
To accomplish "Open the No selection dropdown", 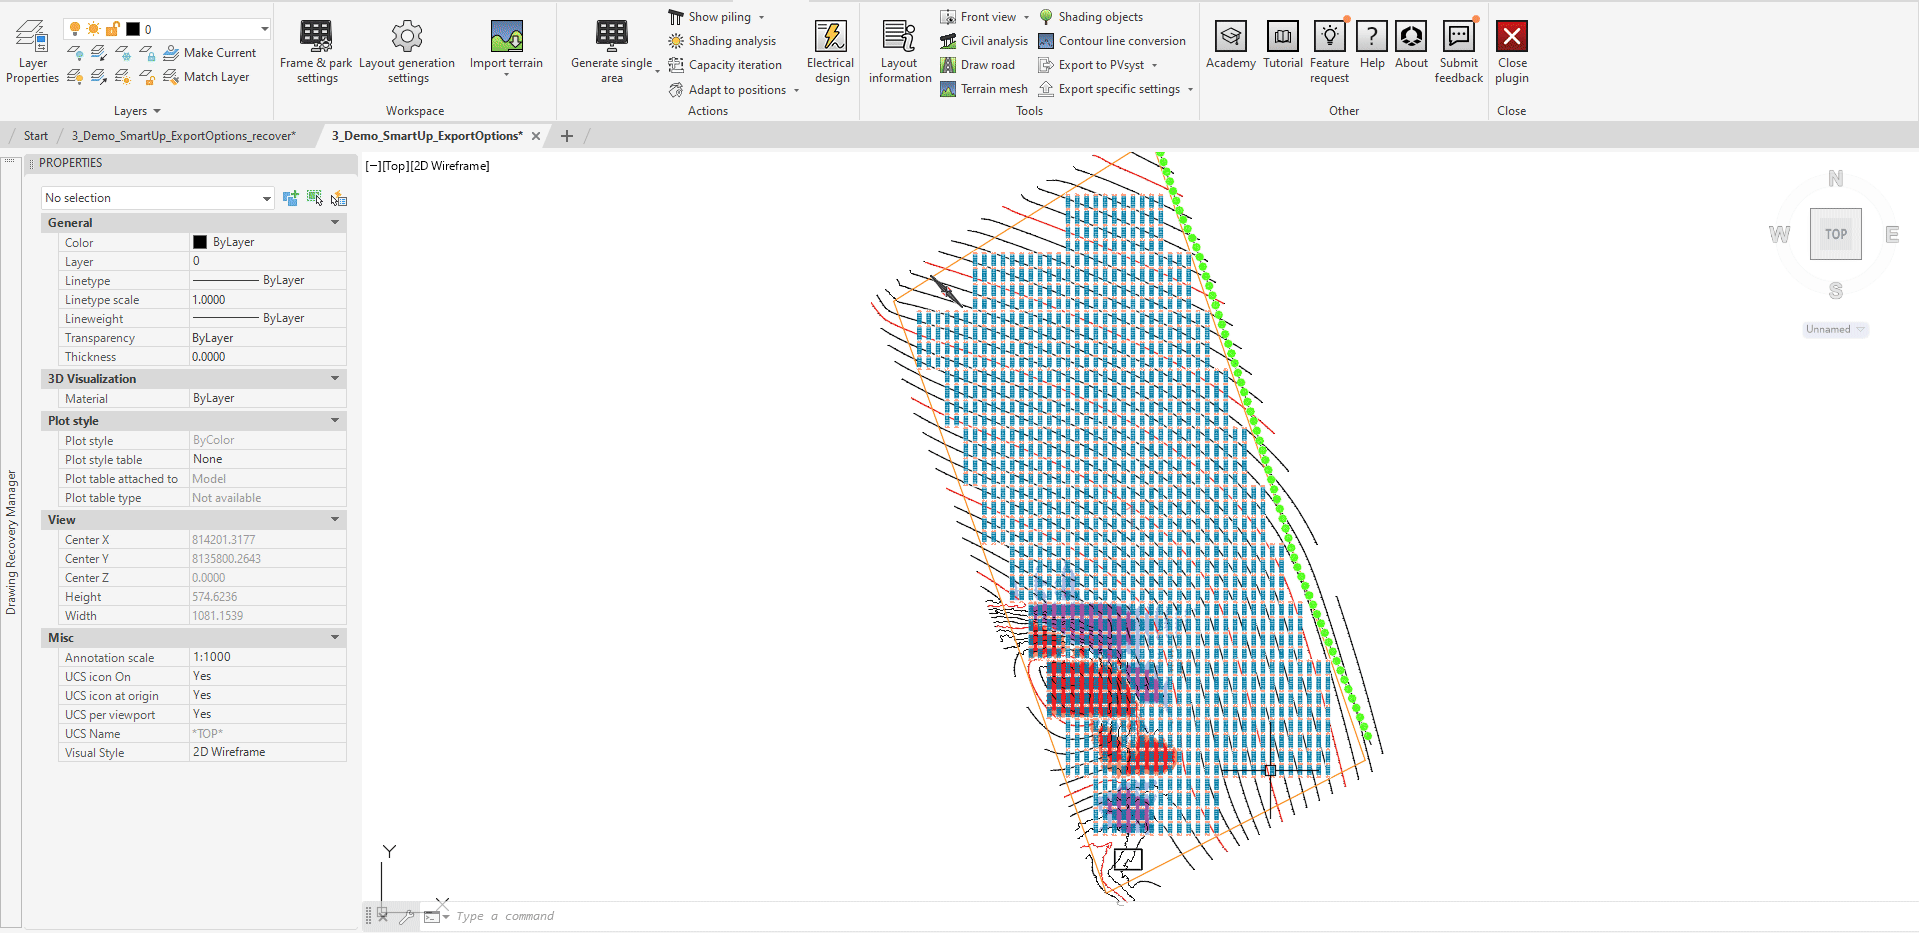I will [x=266, y=197].
